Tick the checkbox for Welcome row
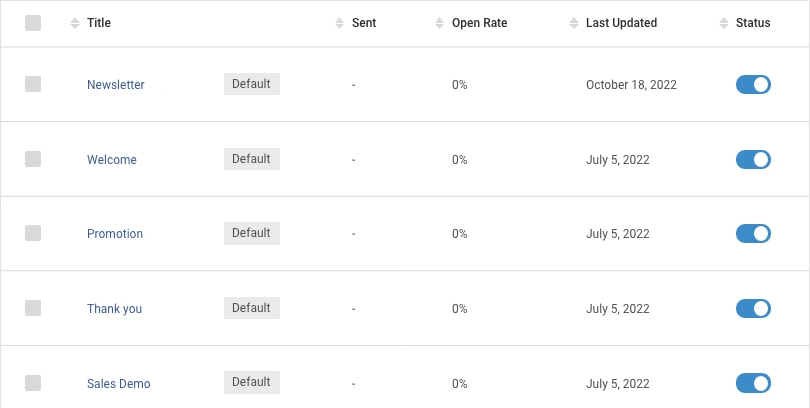 (x=33, y=159)
